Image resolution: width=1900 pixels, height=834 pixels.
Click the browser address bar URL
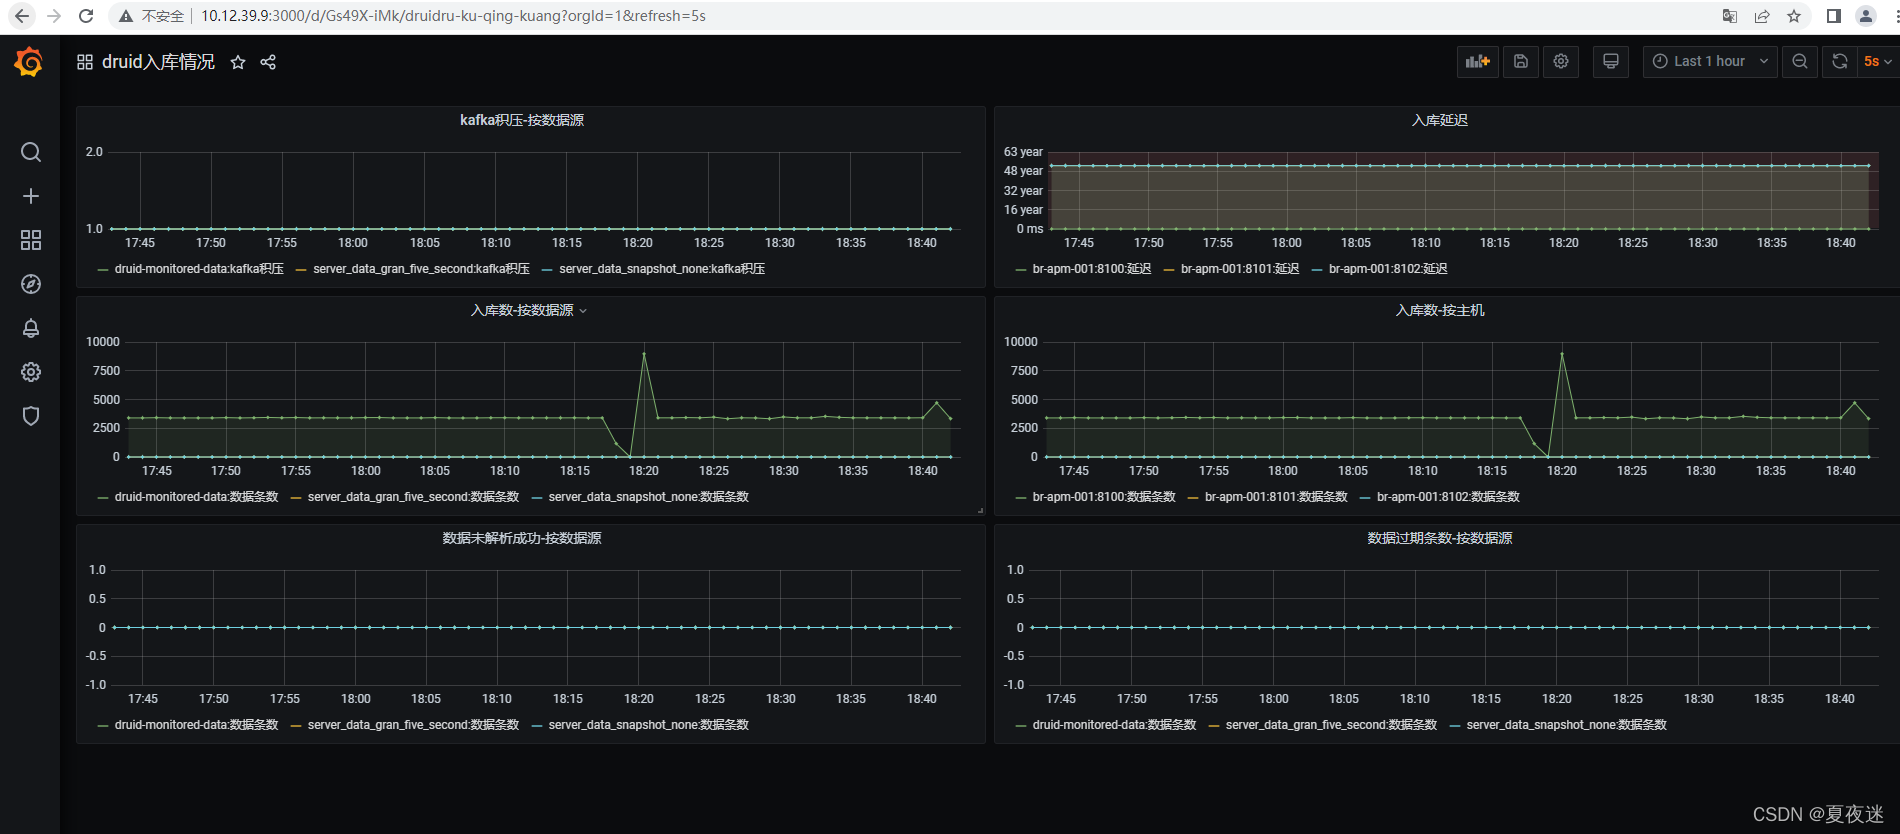(453, 16)
